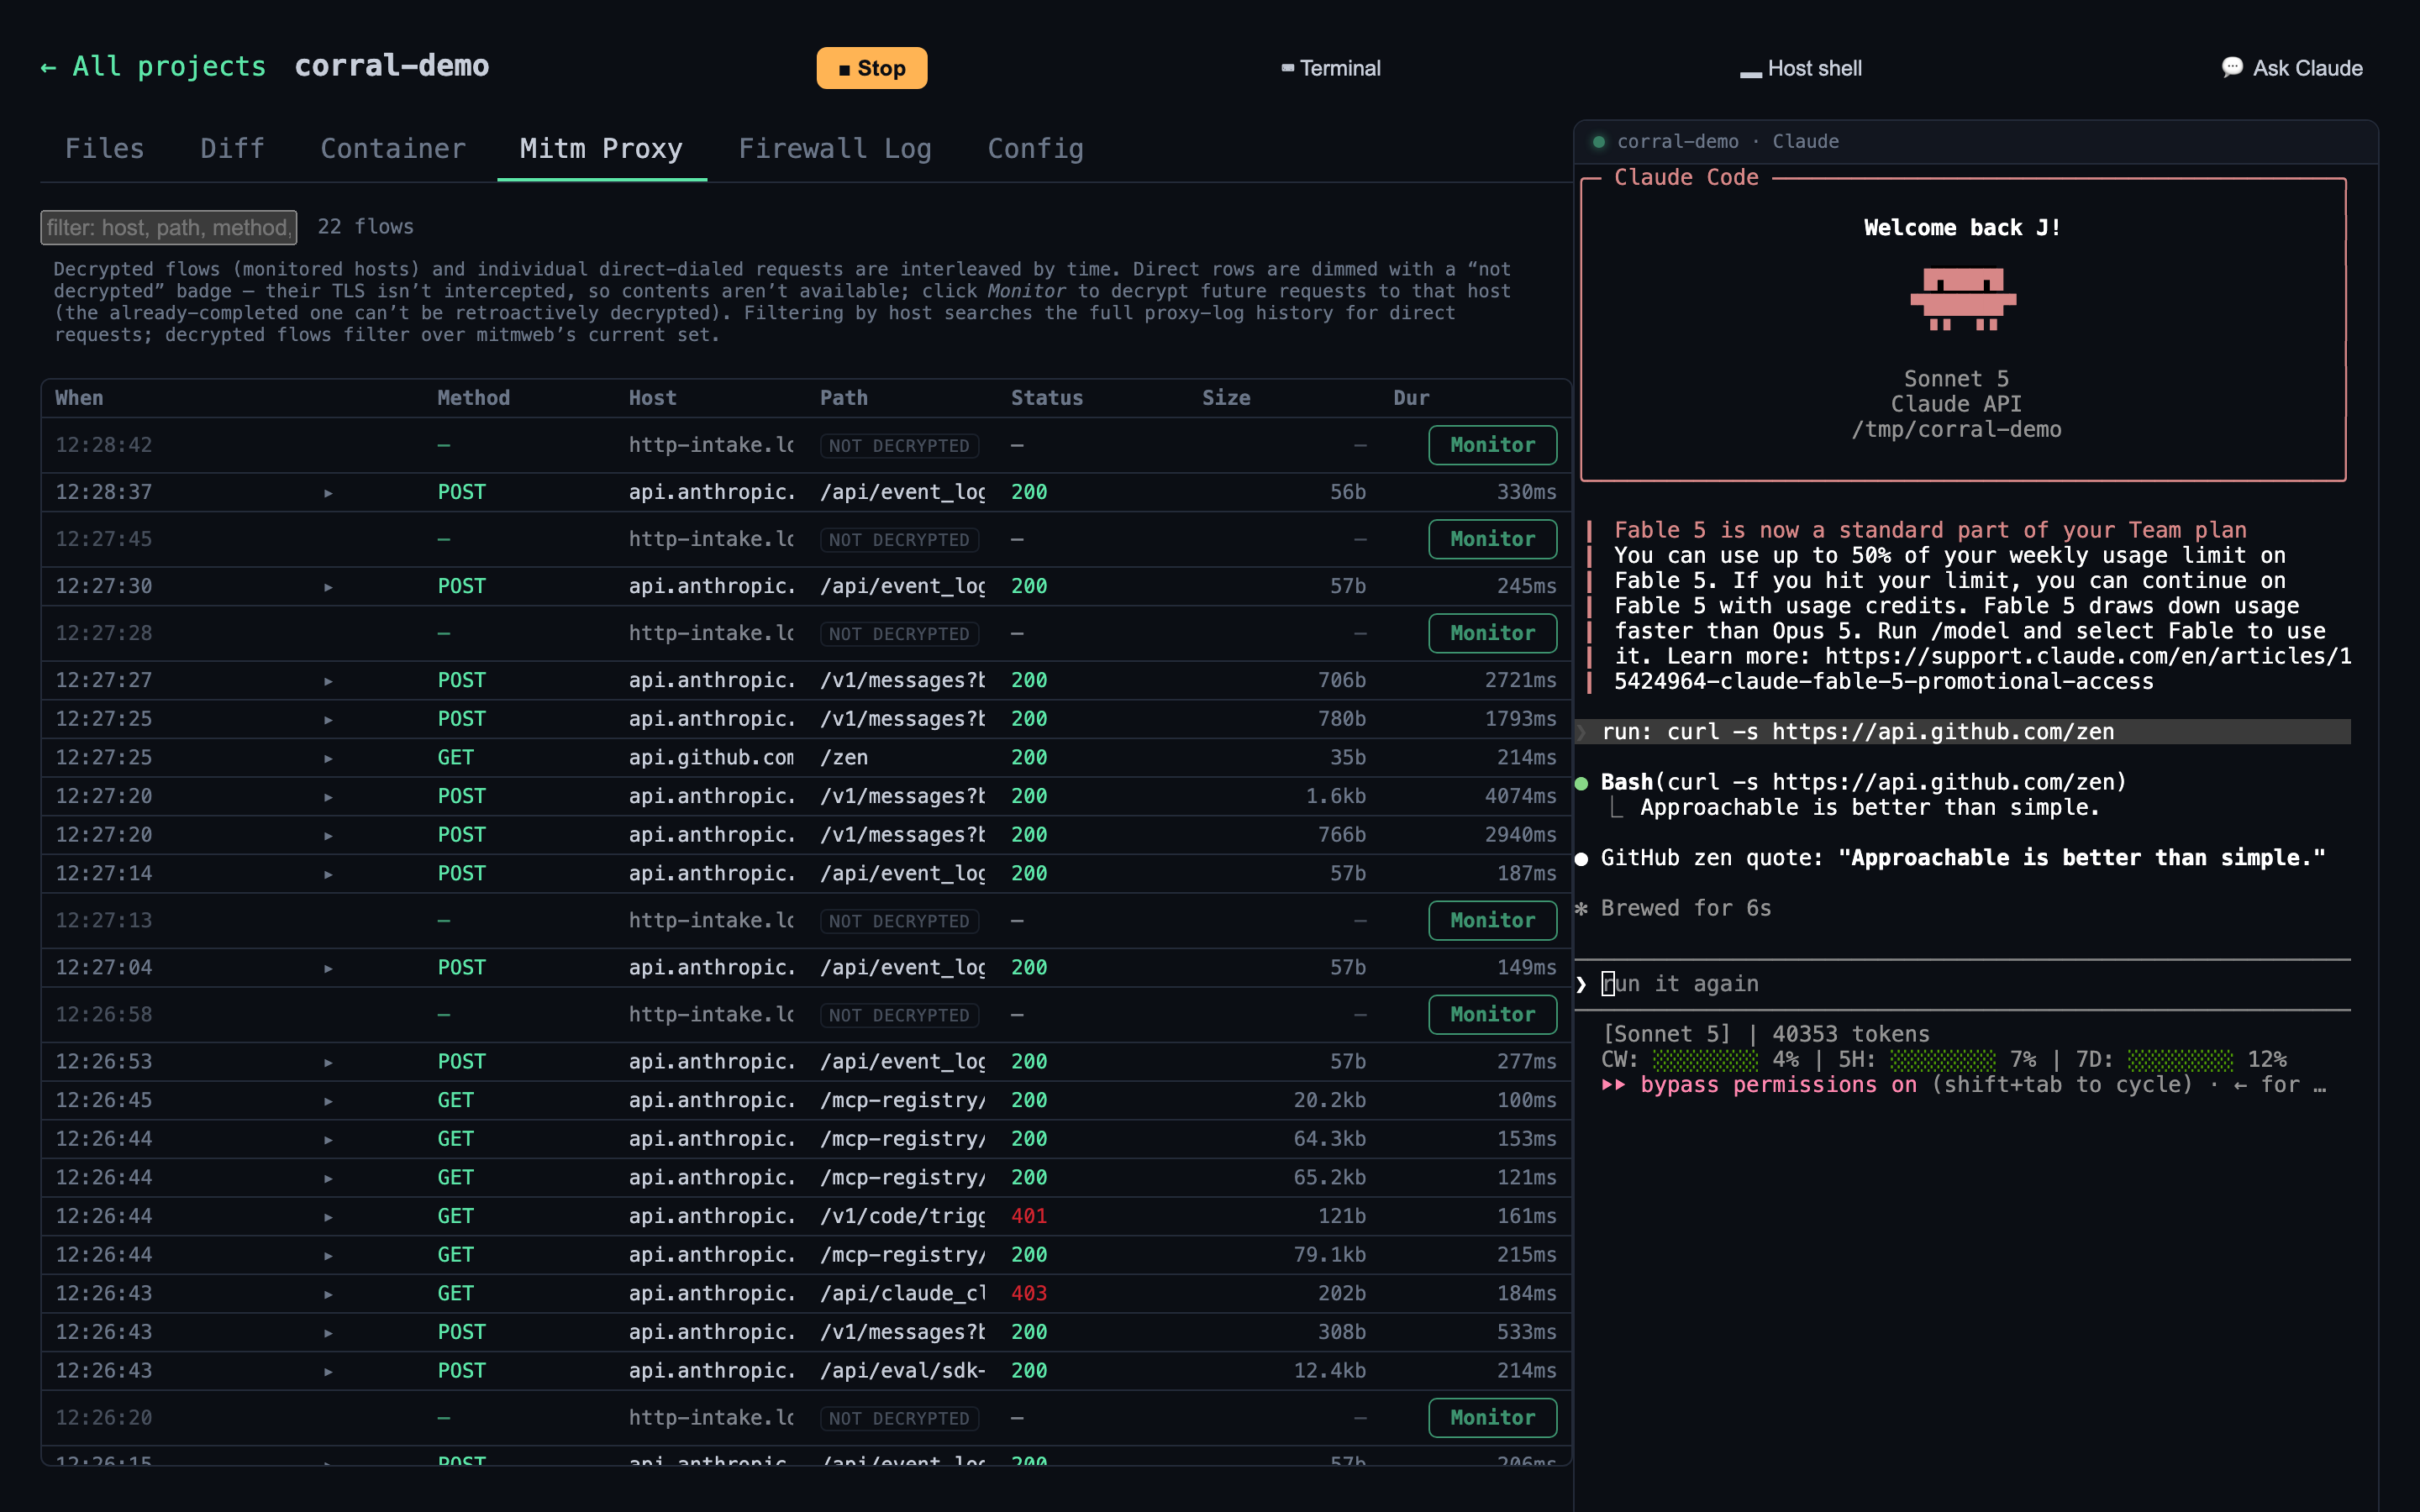Click the Host column header
2420x1512 pixels.
pos(653,398)
